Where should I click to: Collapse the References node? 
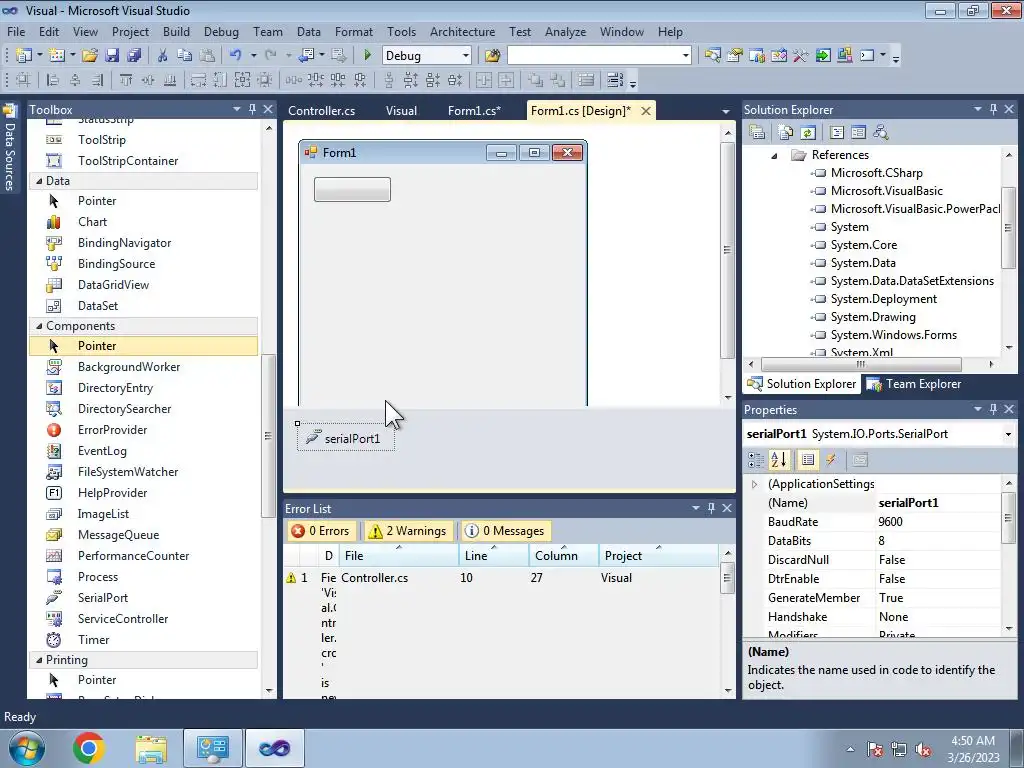[x=774, y=155]
